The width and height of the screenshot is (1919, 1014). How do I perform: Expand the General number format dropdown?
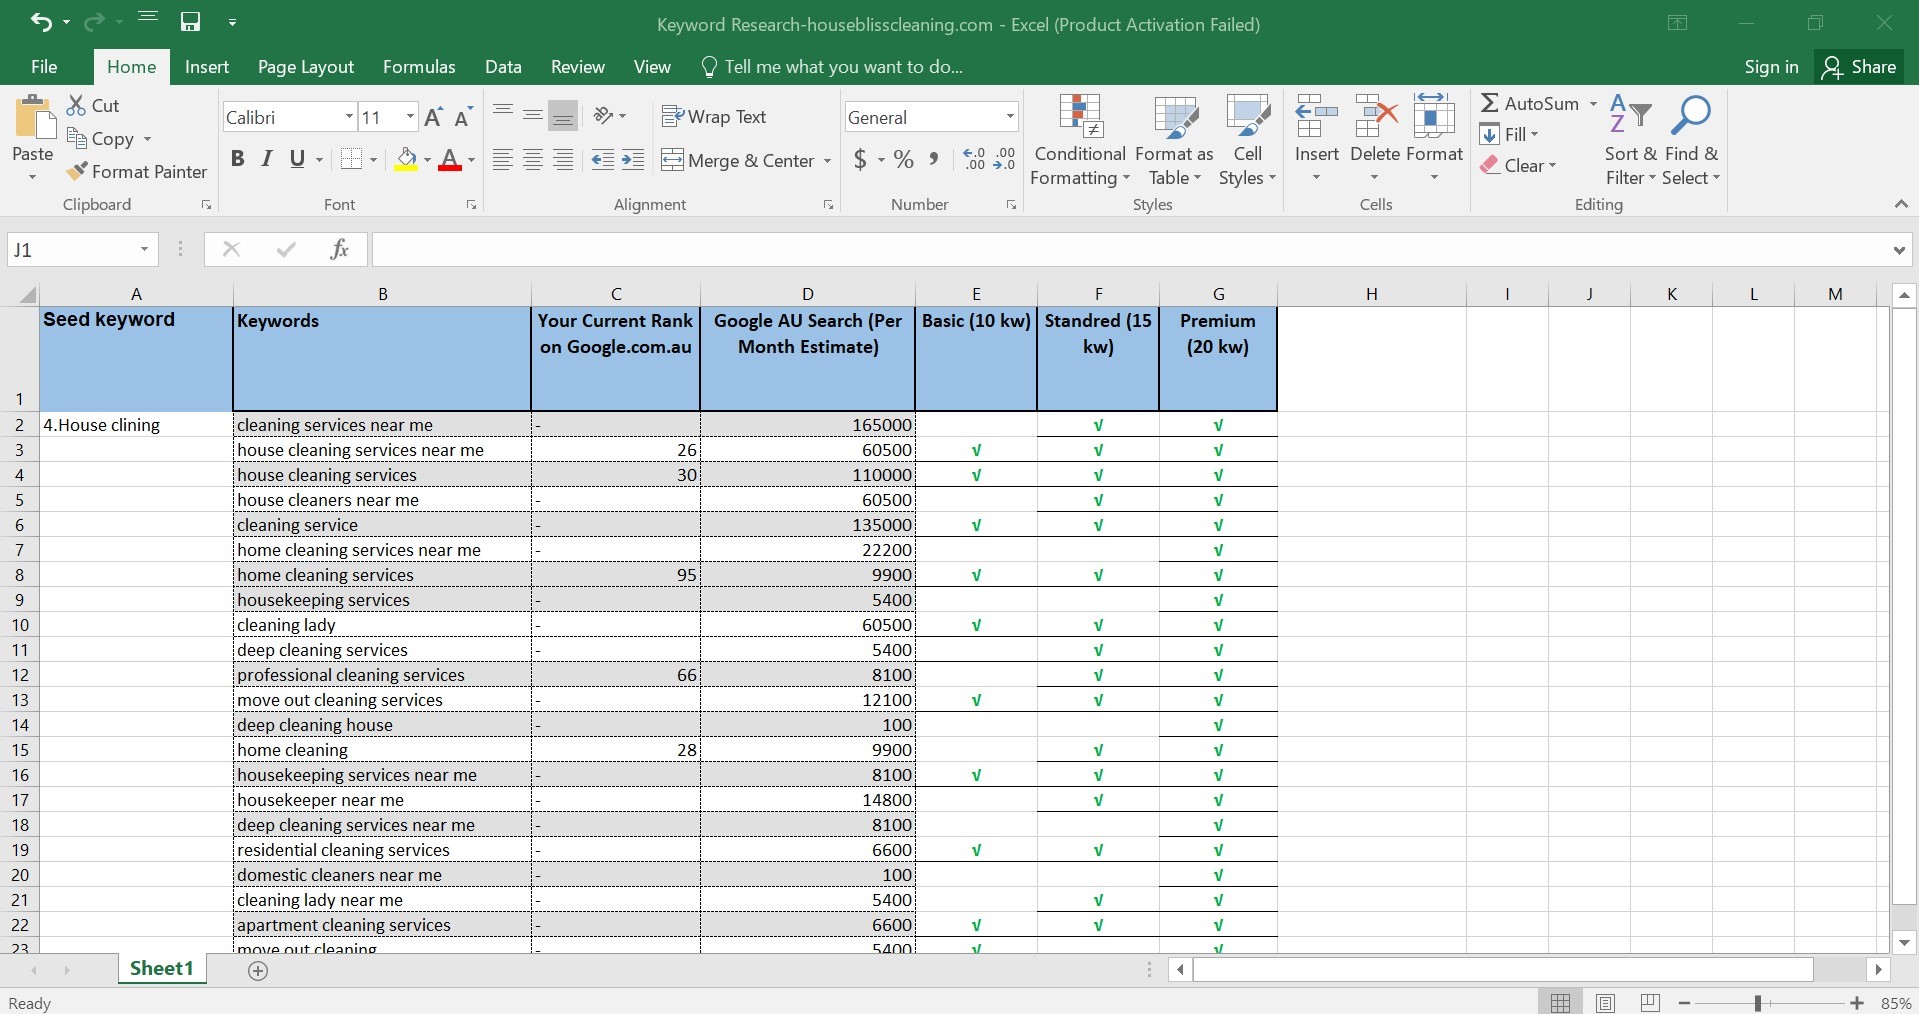[x=1009, y=116]
